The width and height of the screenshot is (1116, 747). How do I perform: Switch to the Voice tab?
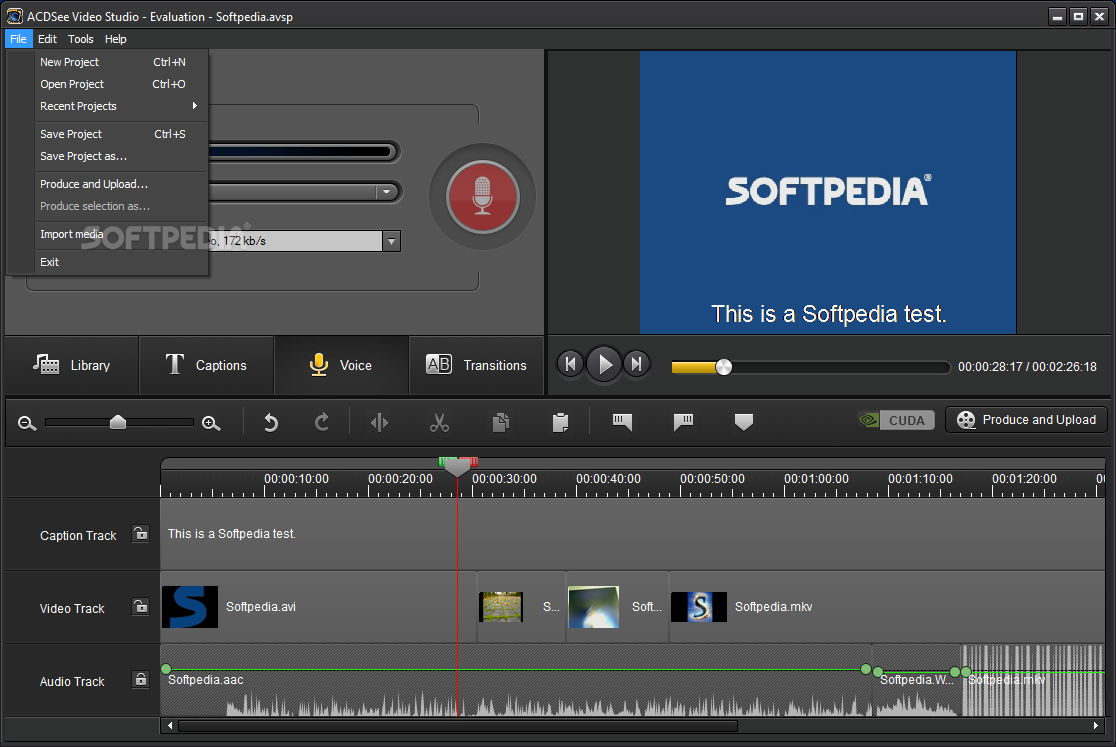(x=341, y=365)
